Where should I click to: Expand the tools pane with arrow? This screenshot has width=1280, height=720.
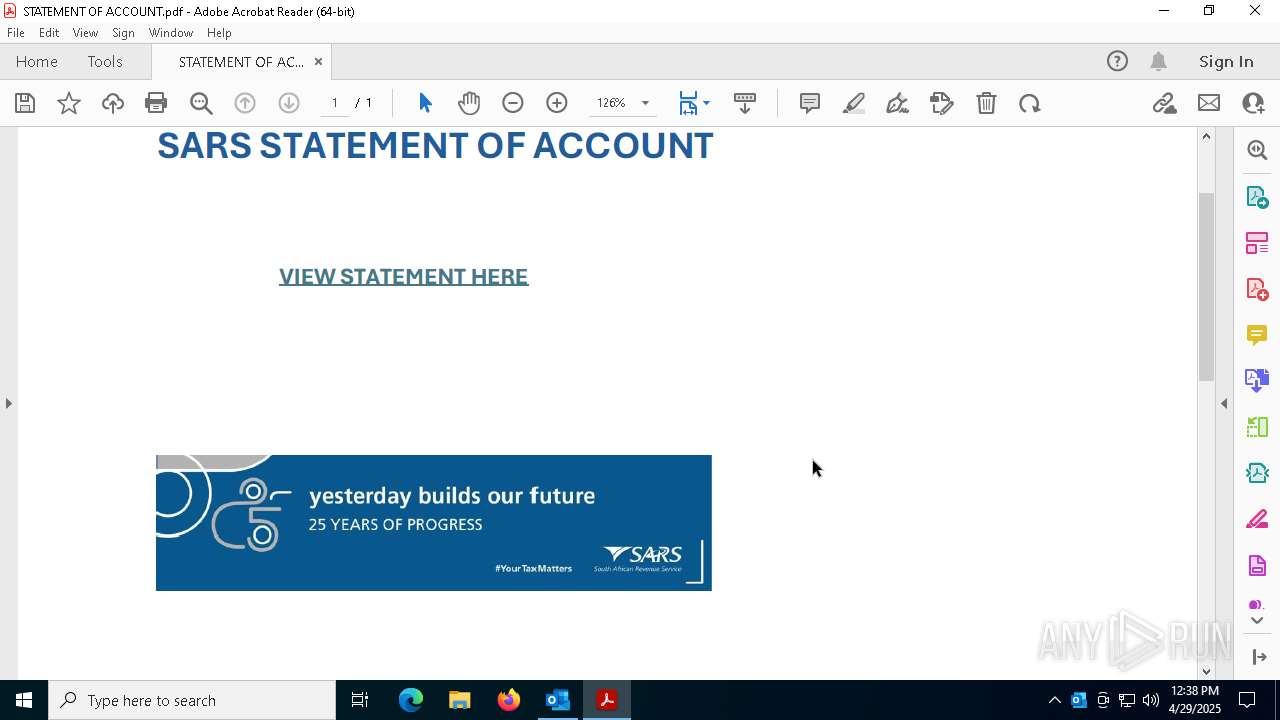tap(1259, 657)
